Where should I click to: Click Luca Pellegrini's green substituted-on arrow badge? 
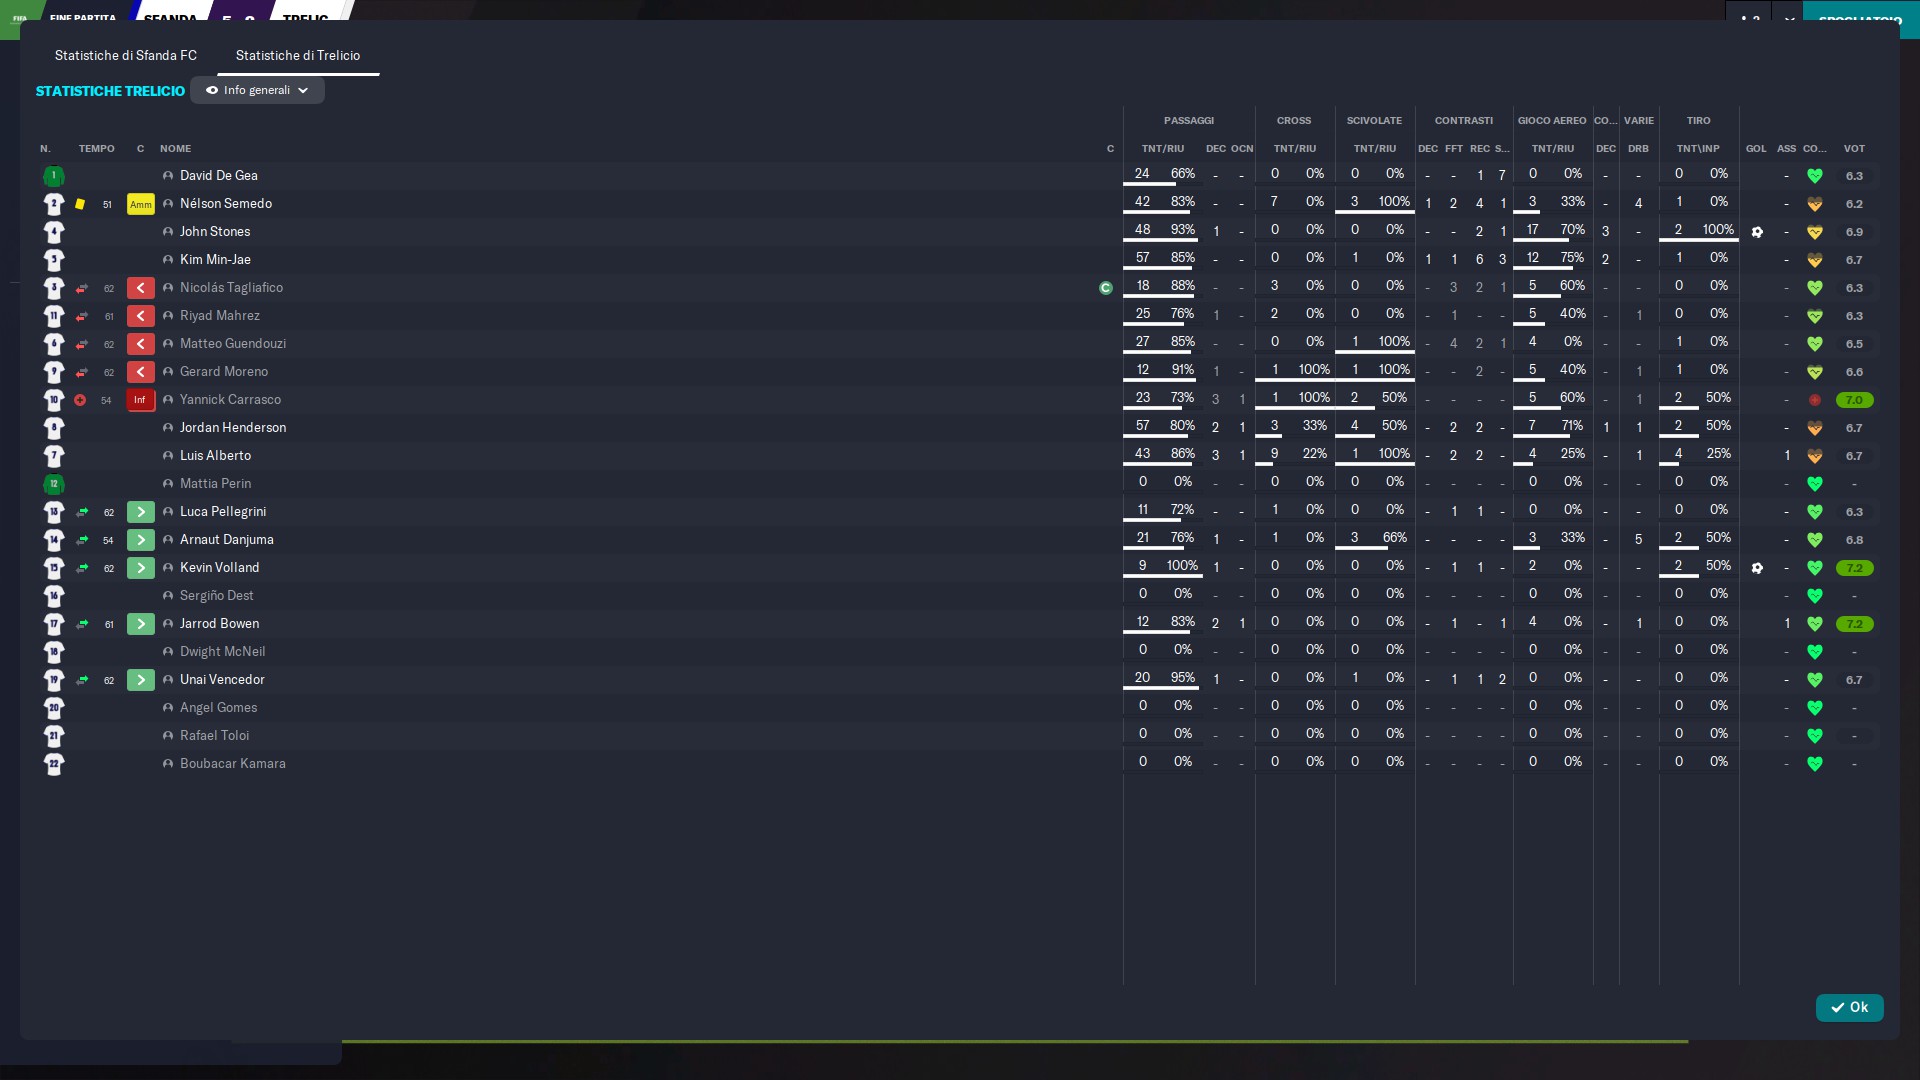click(x=141, y=512)
